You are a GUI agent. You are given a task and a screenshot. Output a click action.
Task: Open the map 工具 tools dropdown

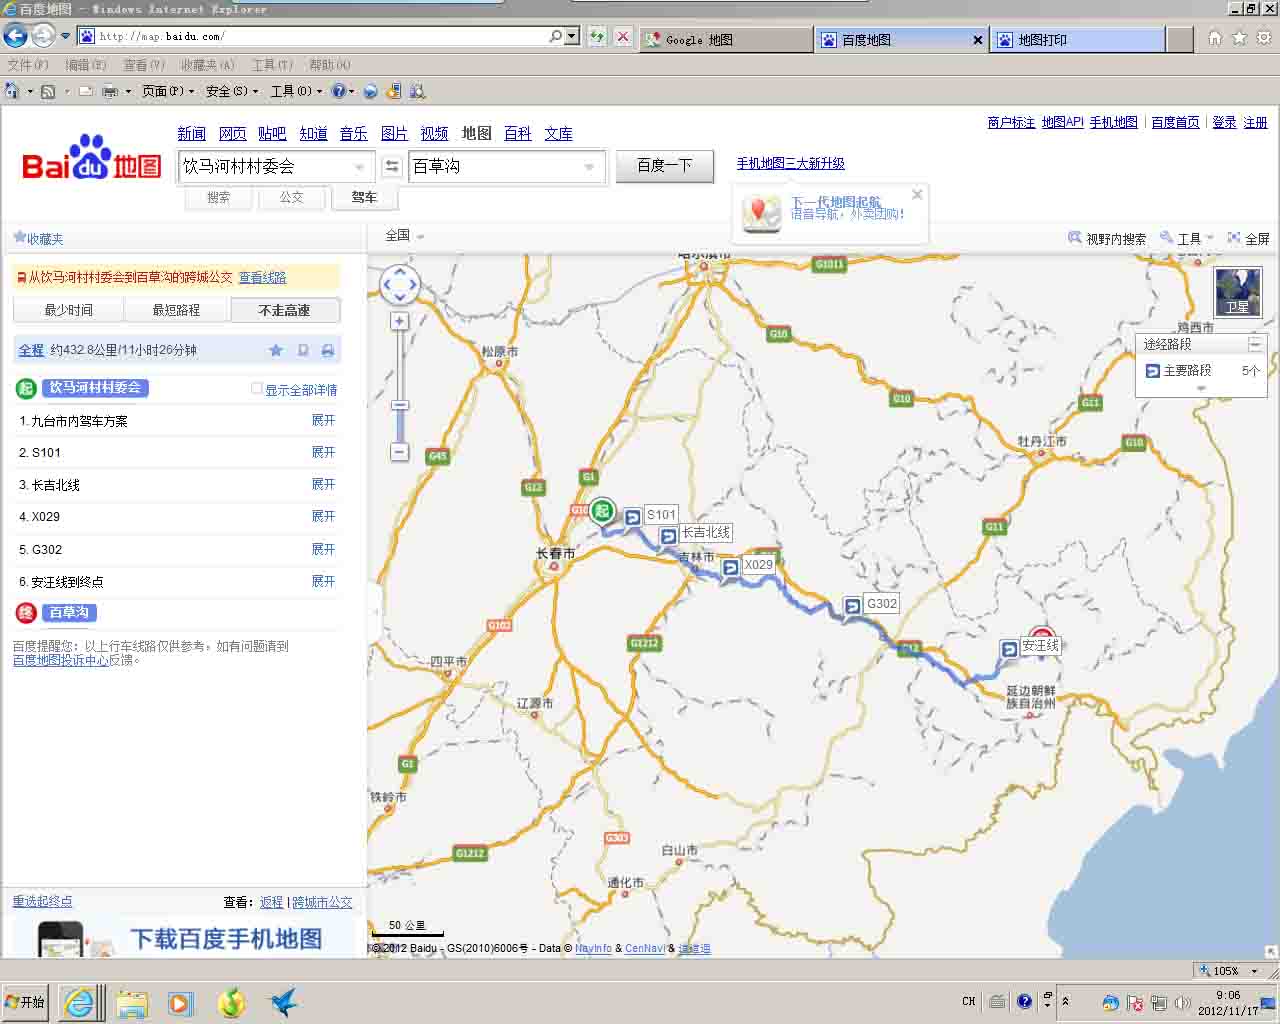pyautogui.click(x=1187, y=238)
